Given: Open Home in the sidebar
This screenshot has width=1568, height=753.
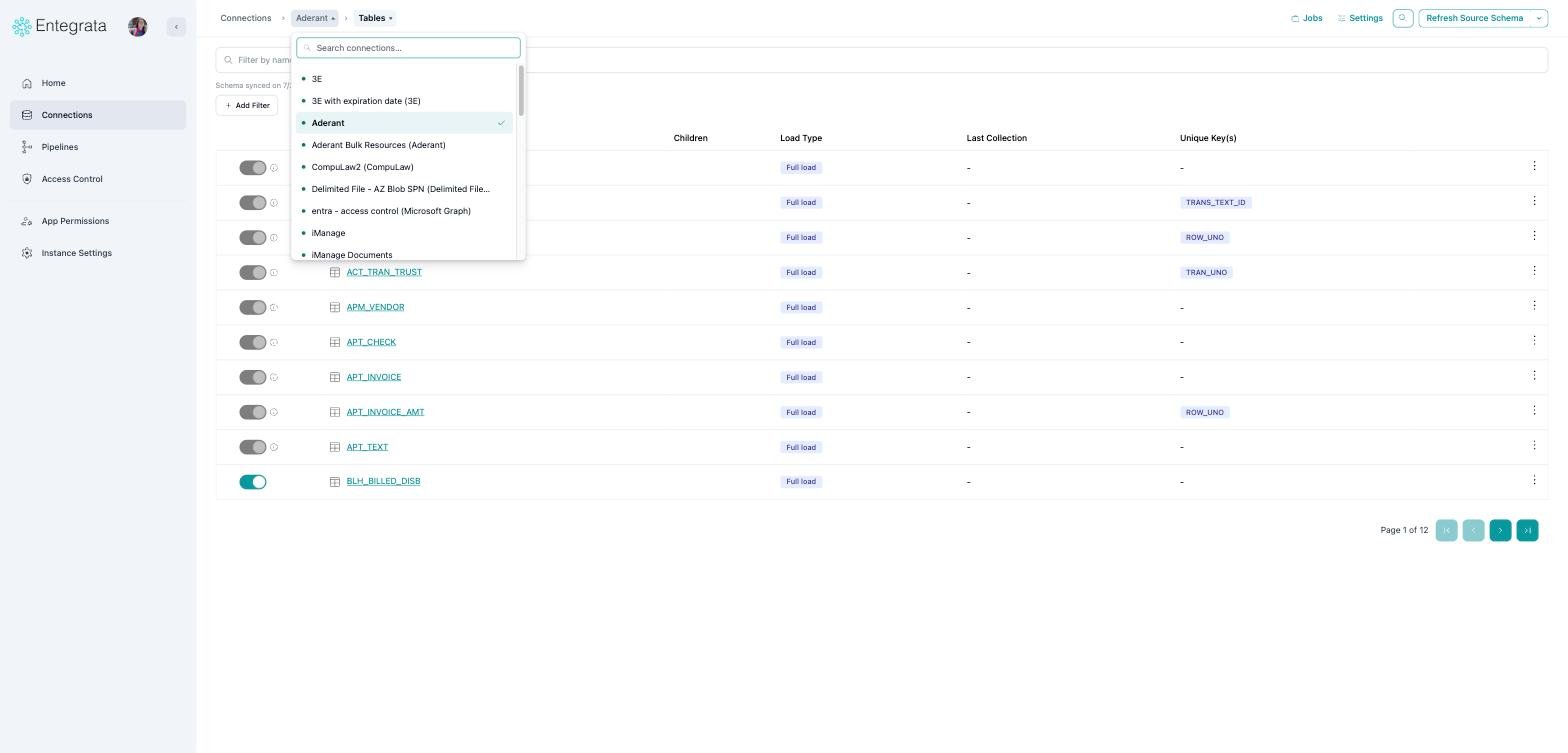Looking at the screenshot, I should 98,83.
